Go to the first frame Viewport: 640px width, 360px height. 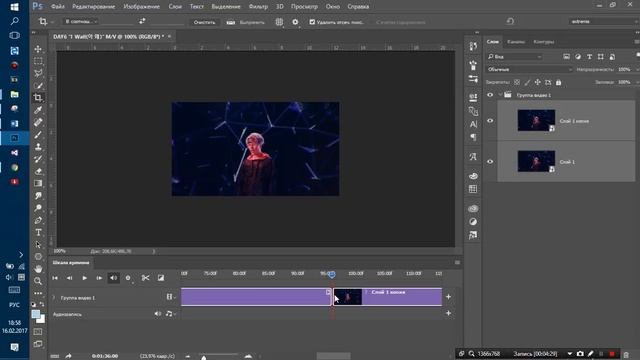point(55,278)
